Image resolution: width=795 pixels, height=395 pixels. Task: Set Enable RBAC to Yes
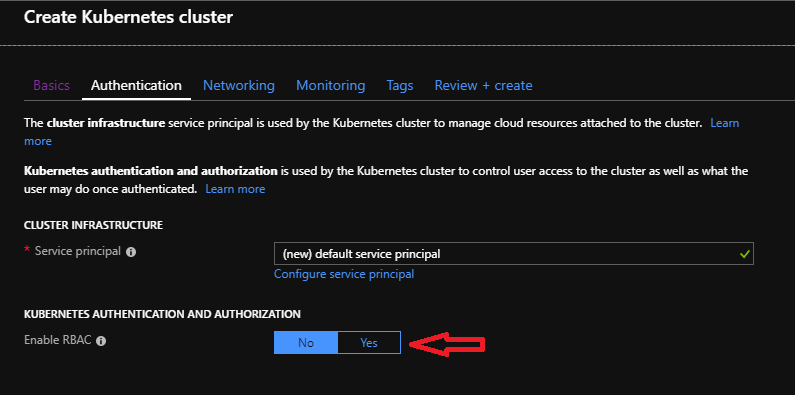[x=369, y=343]
